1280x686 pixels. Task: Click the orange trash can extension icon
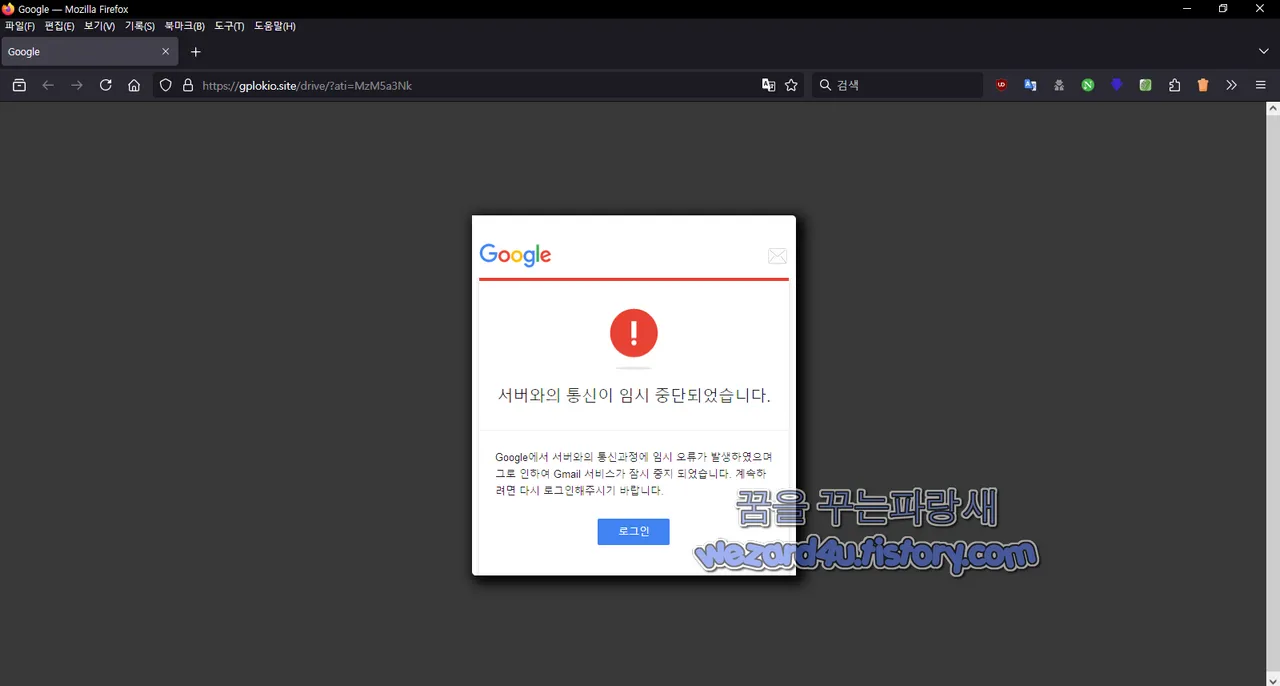(1203, 86)
